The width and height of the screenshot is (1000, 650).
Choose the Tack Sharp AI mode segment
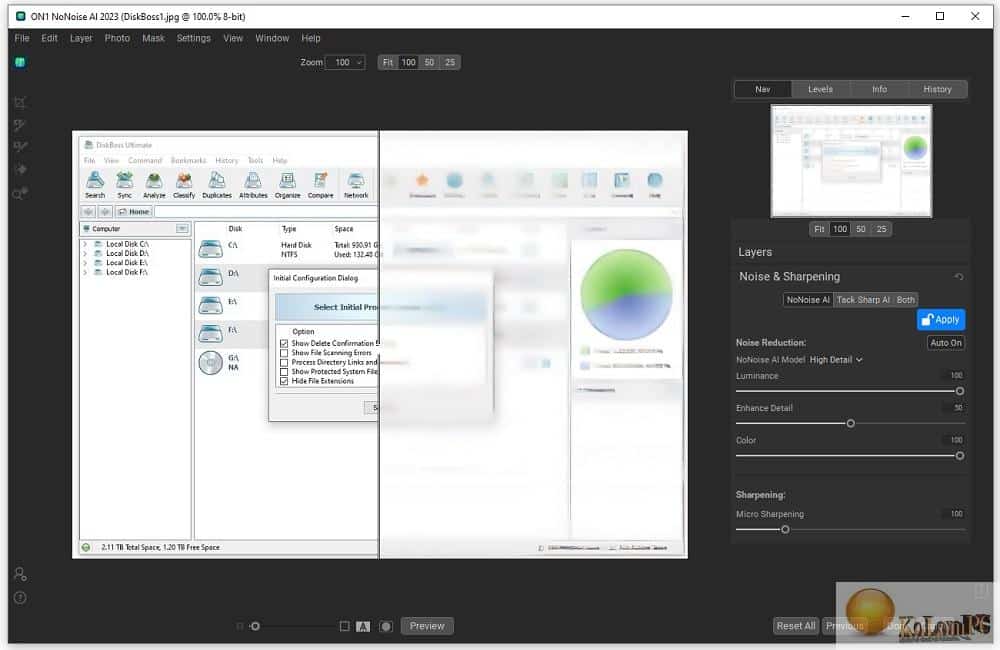863,300
